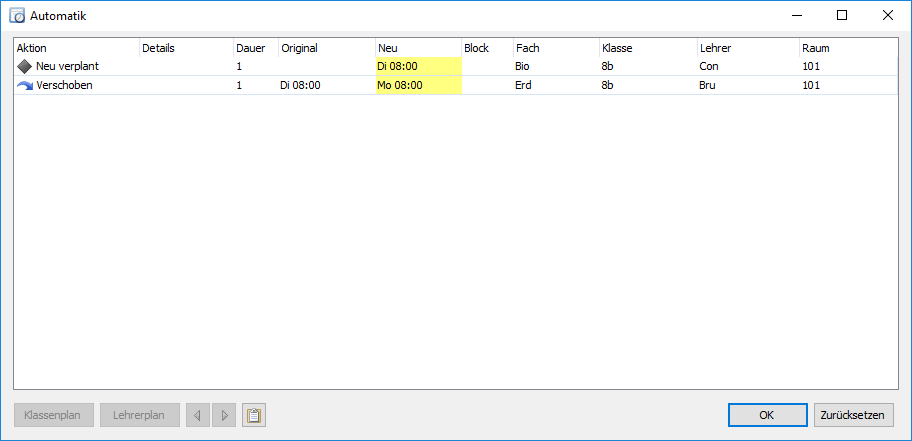Close the Automatik dialog window

point(888,16)
